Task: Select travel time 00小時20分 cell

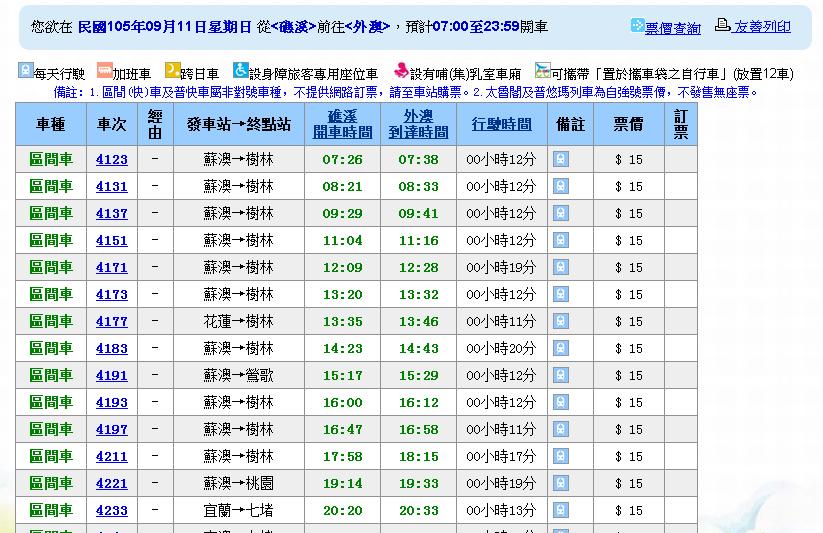Action: pos(502,349)
